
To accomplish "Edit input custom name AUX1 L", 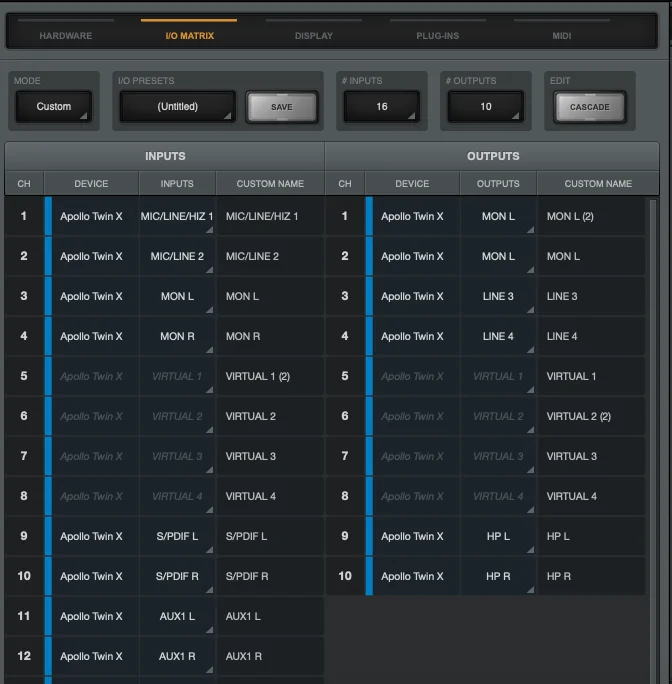I will pos(271,616).
